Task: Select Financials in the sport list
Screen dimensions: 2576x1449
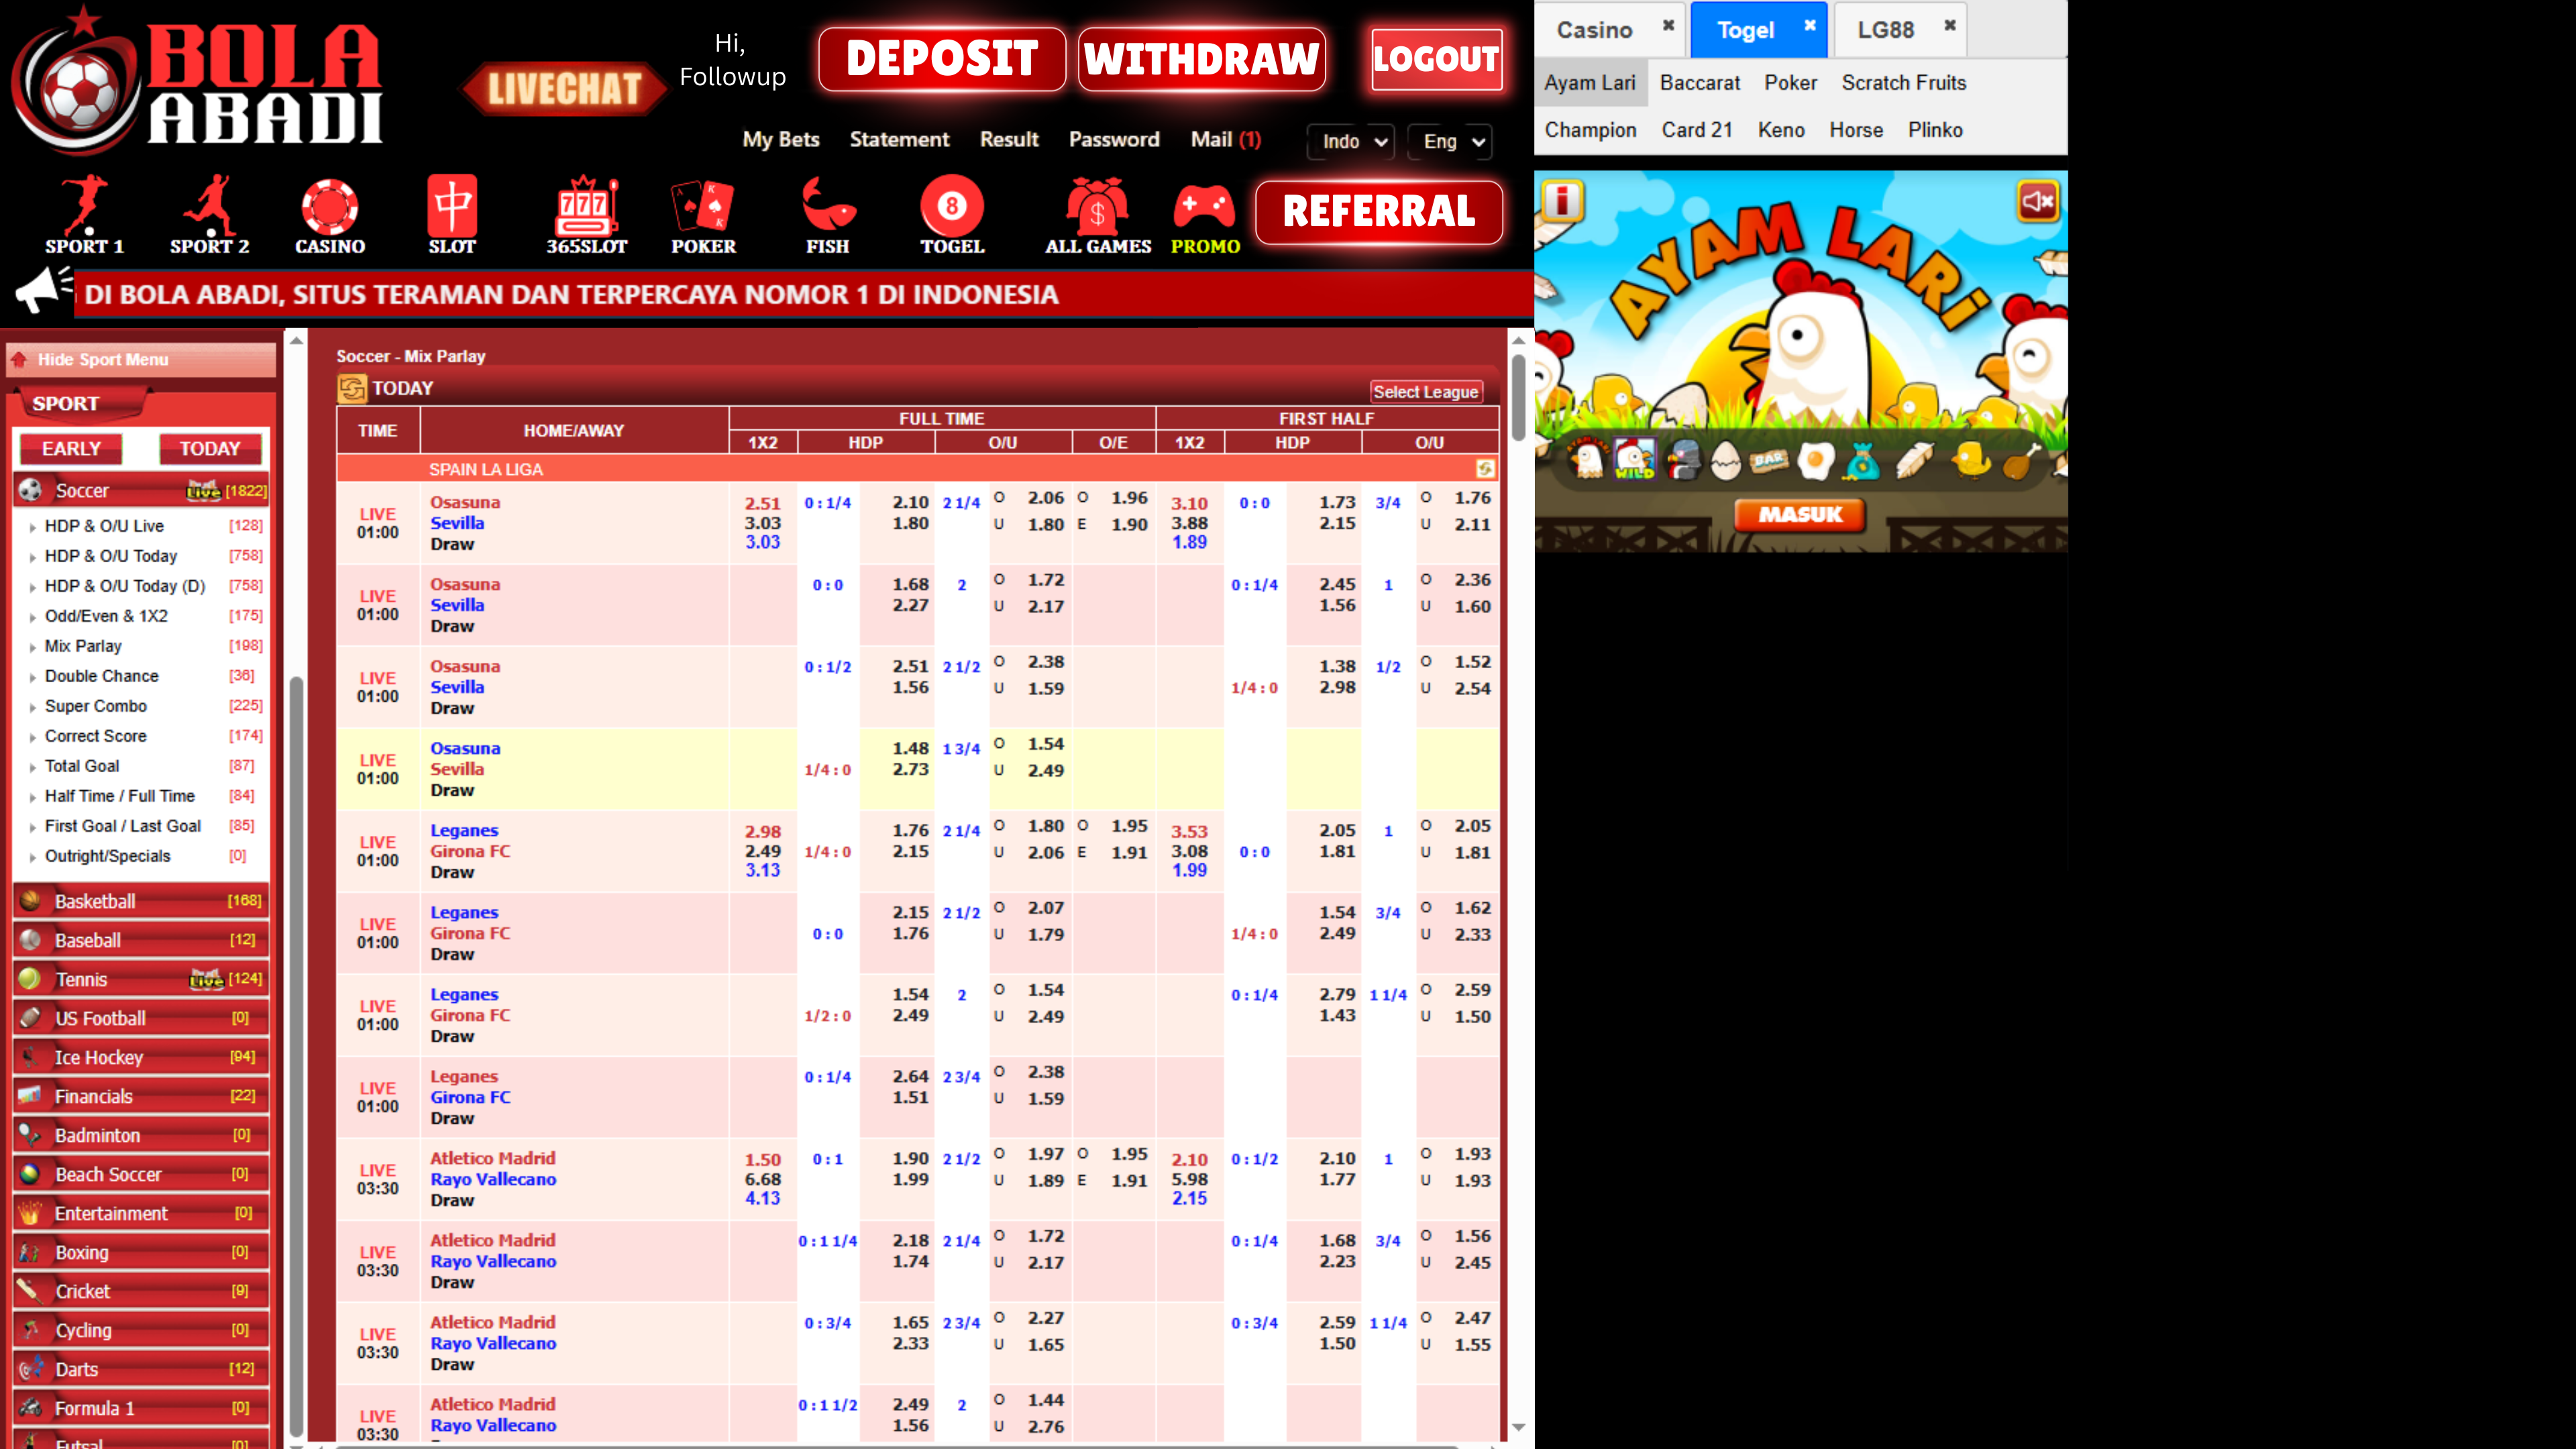Action: click(x=141, y=1096)
